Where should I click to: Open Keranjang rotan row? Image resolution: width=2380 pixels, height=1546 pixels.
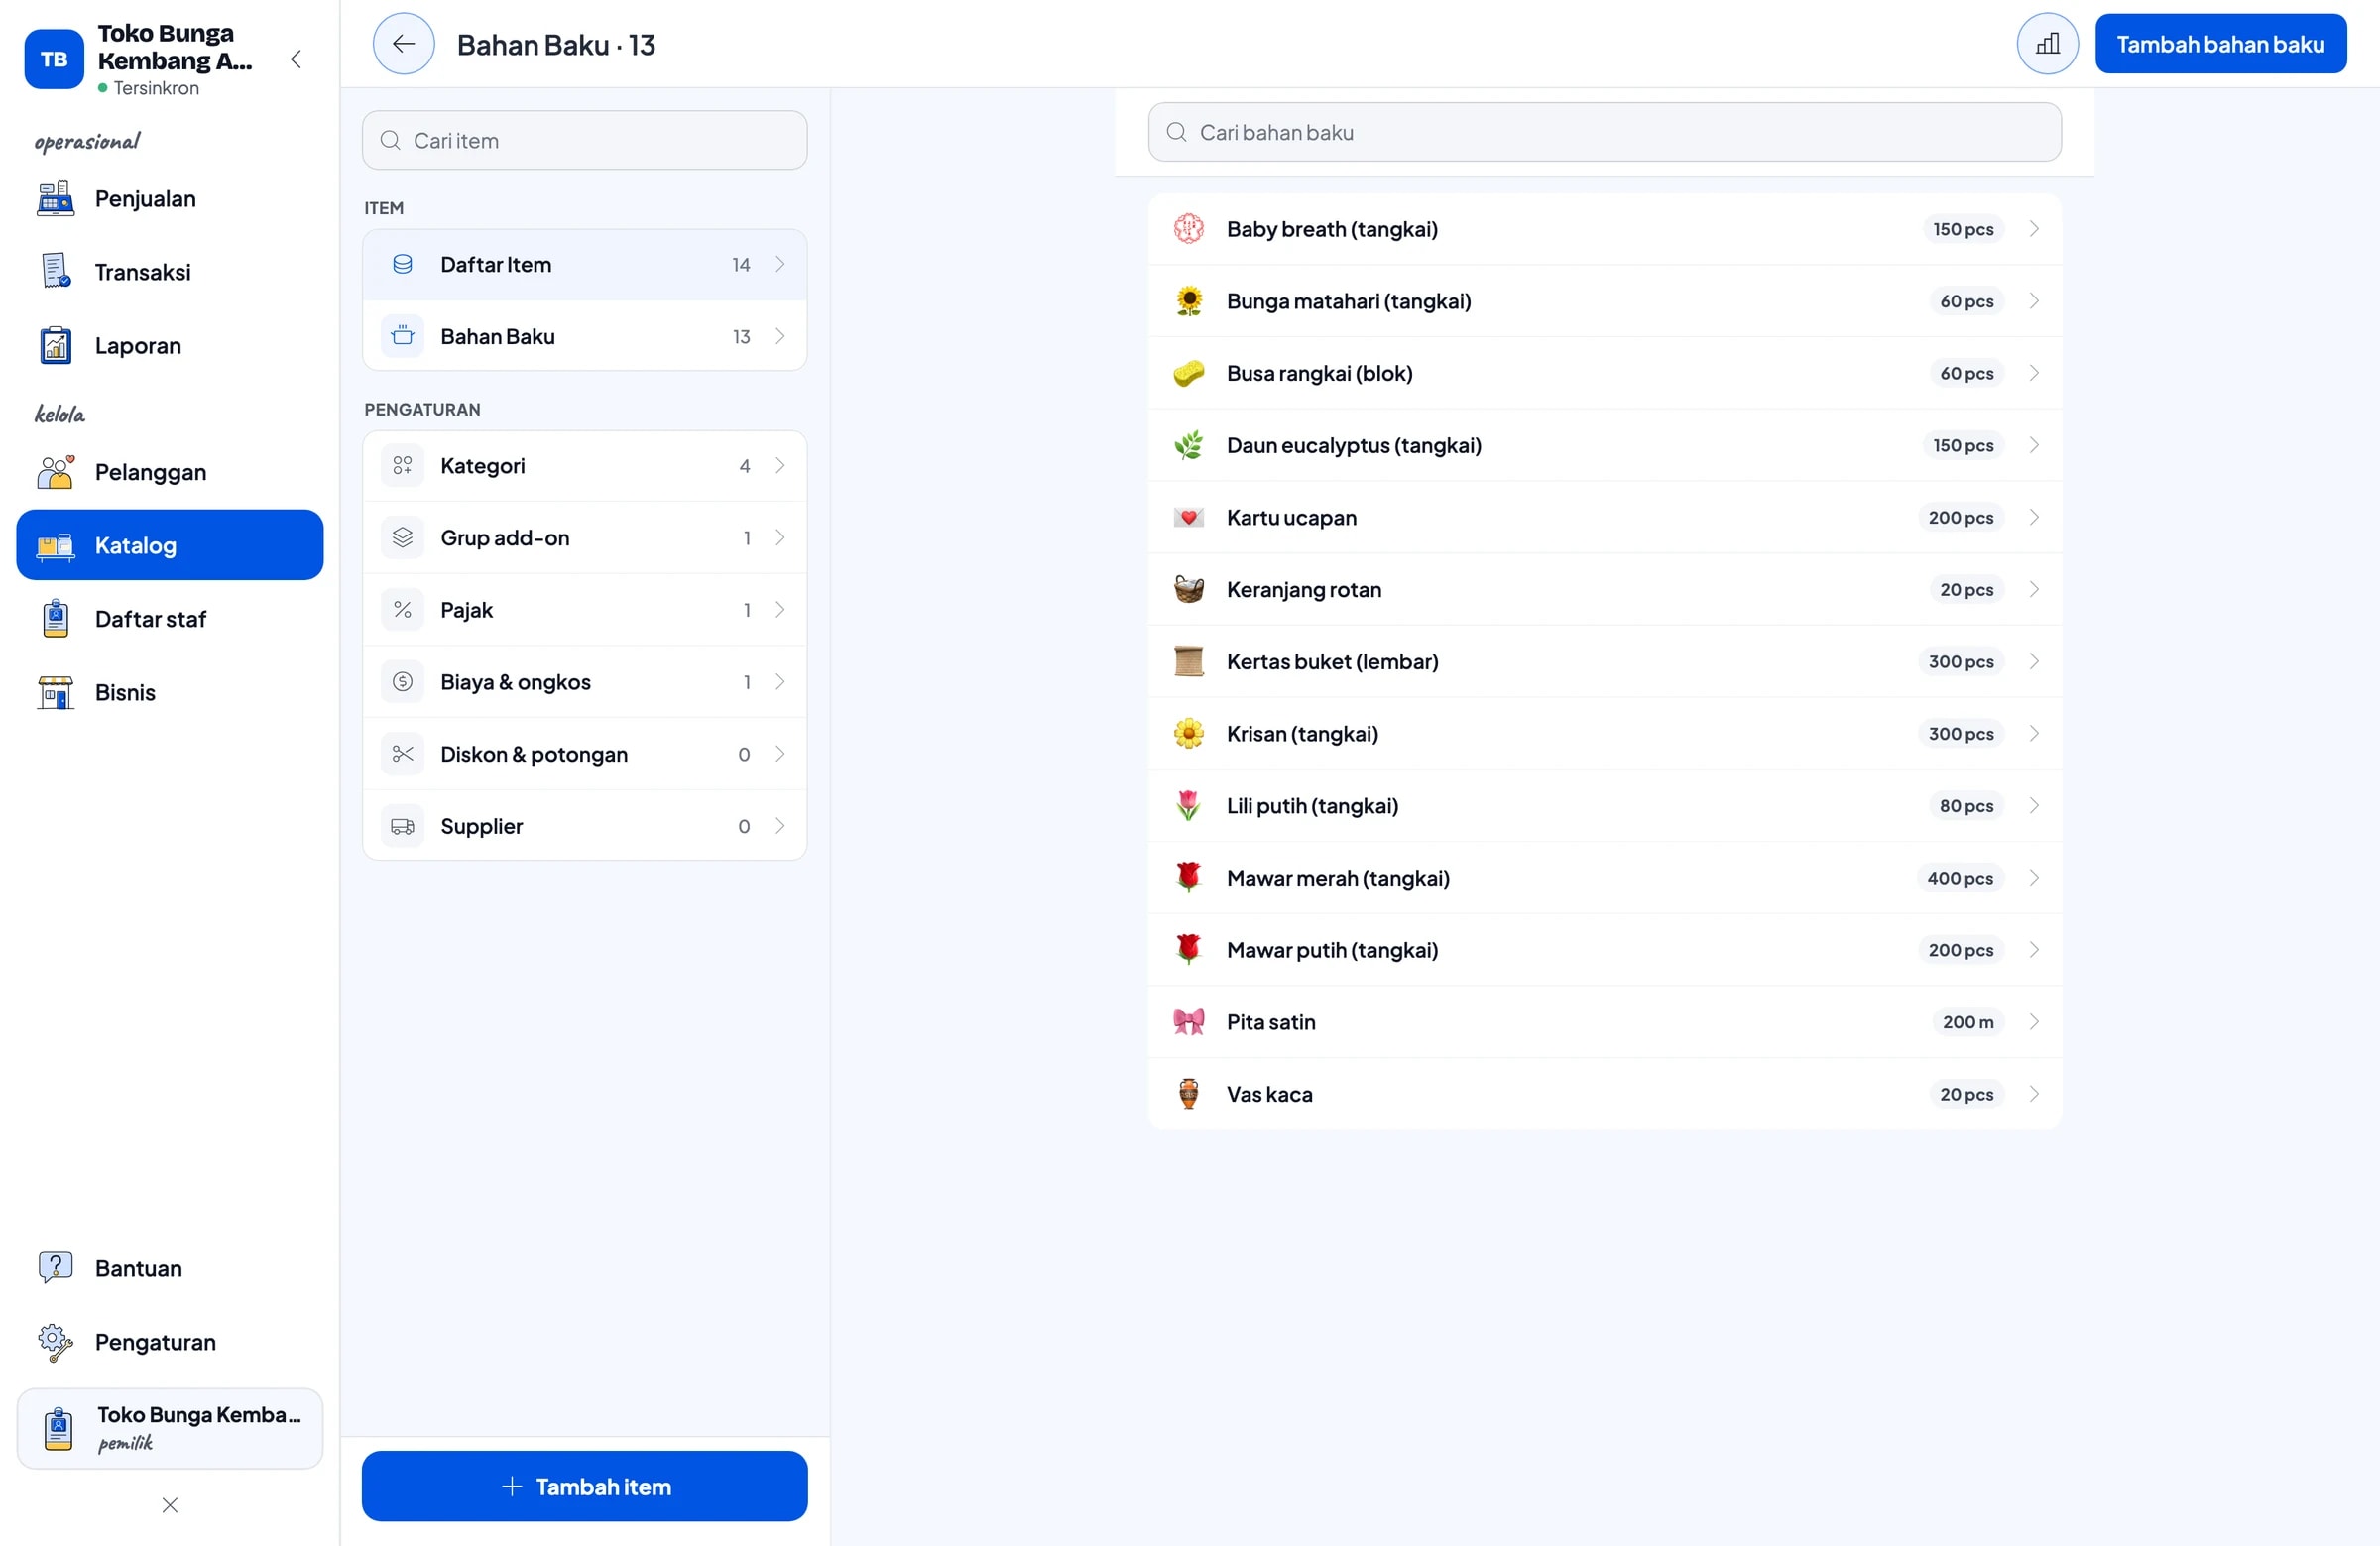point(1604,590)
